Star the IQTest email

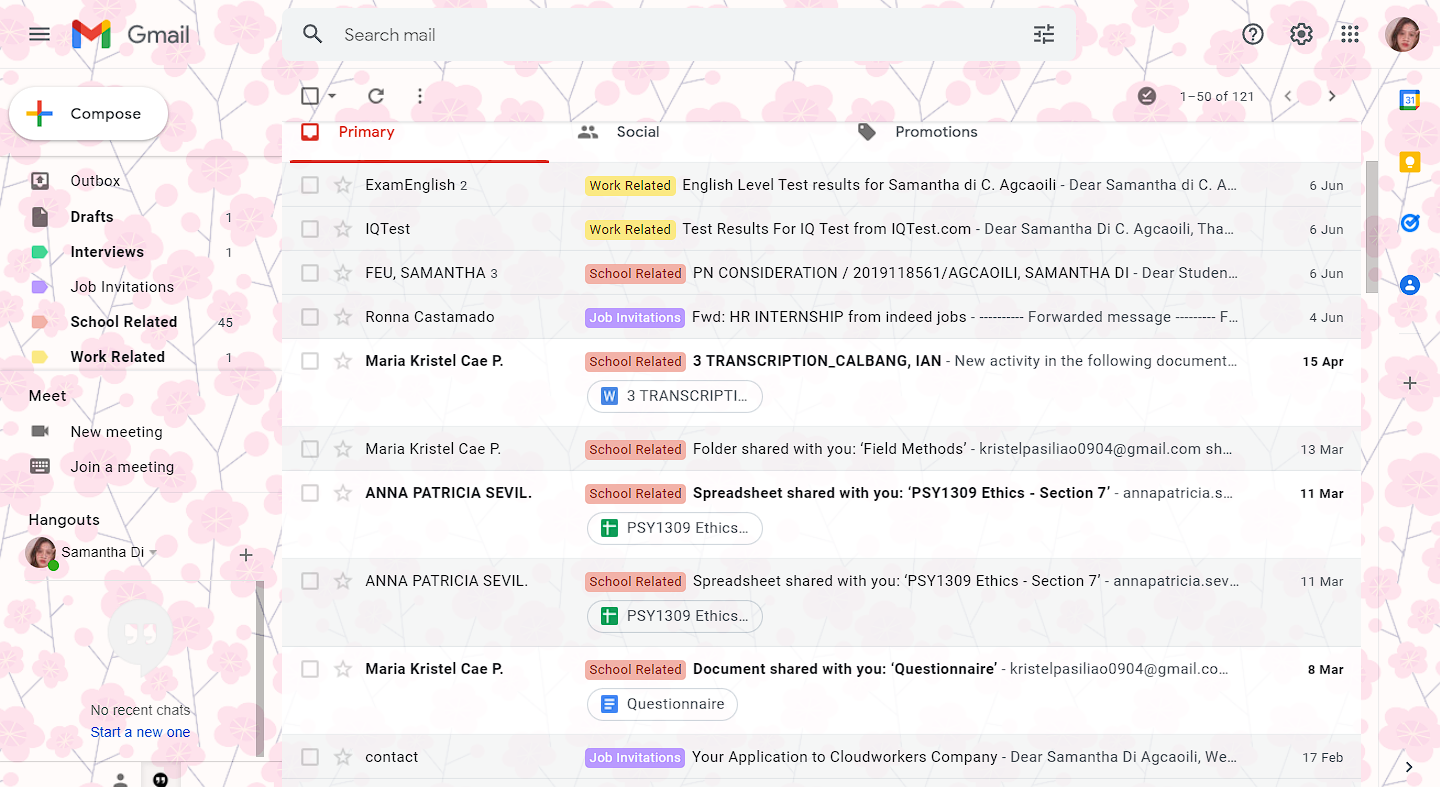pyautogui.click(x=343, y=229)
